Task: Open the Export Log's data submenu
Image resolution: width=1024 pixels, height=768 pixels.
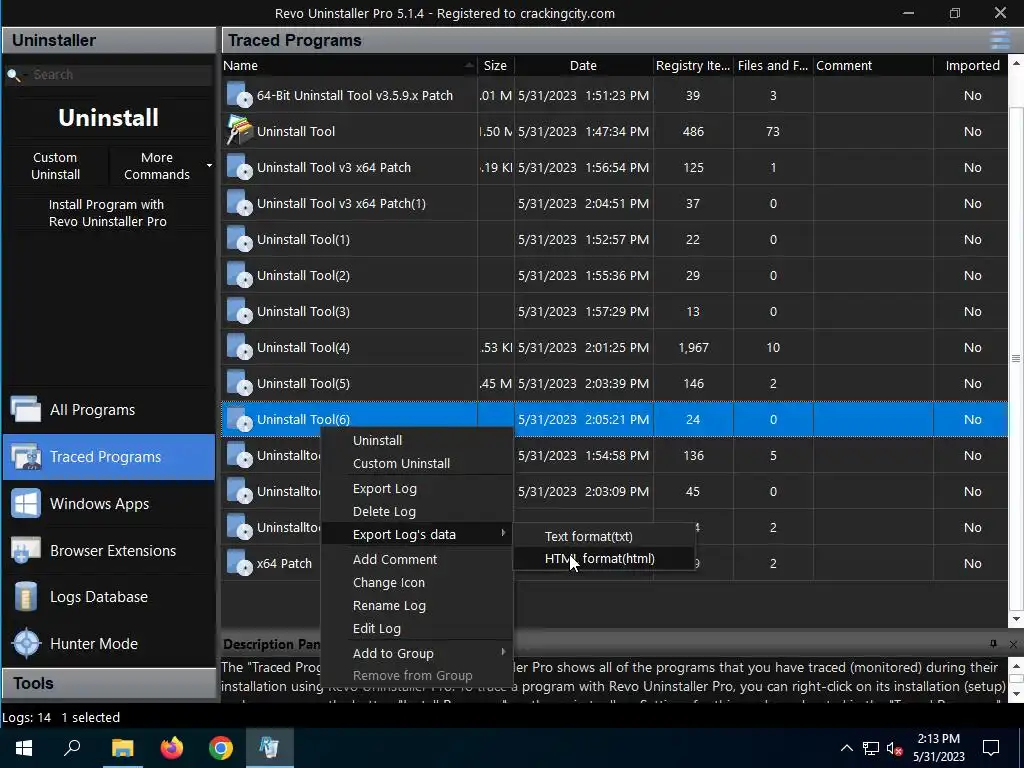Action: 417,534
